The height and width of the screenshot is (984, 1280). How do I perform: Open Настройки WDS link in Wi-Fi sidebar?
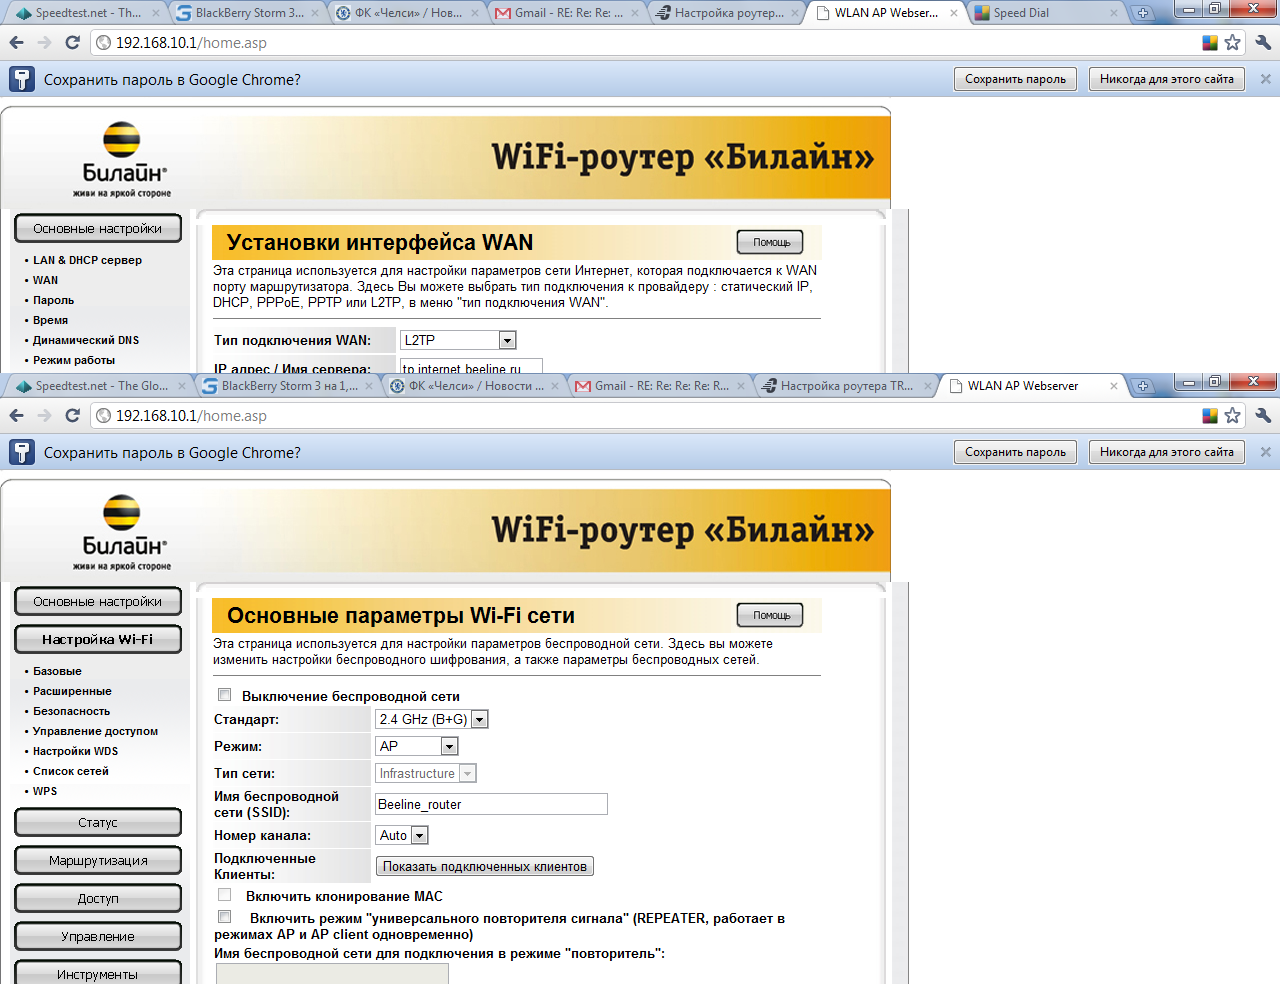click(75, 751)
